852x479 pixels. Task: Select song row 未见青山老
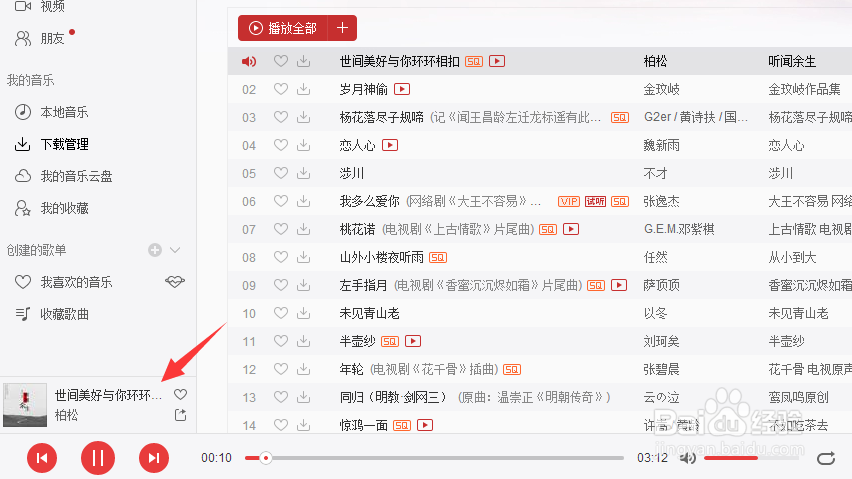540,313
